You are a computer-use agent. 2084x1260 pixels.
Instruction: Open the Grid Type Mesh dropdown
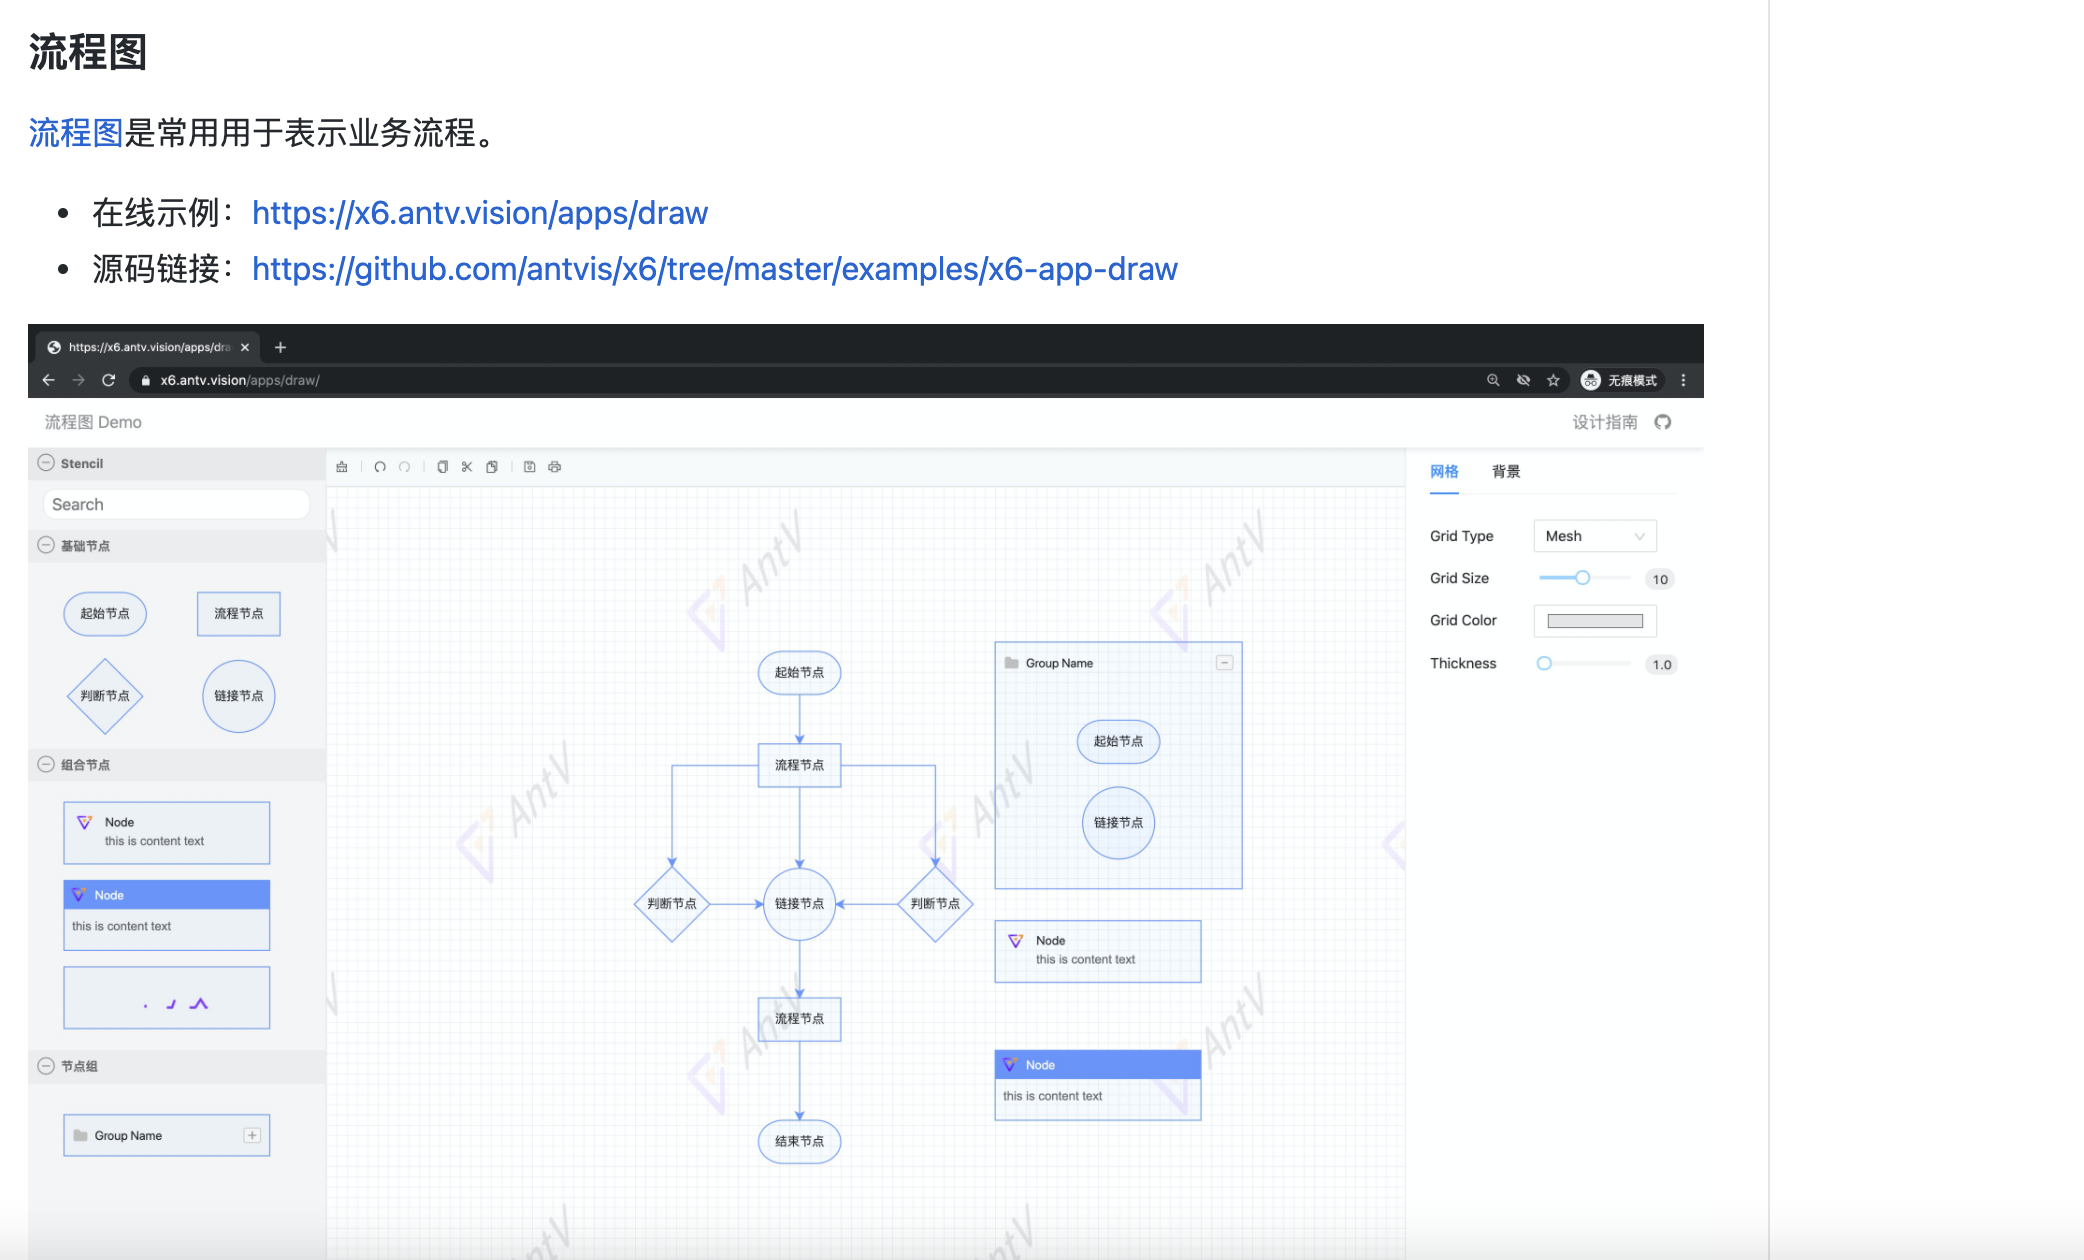click(1595, 536)
